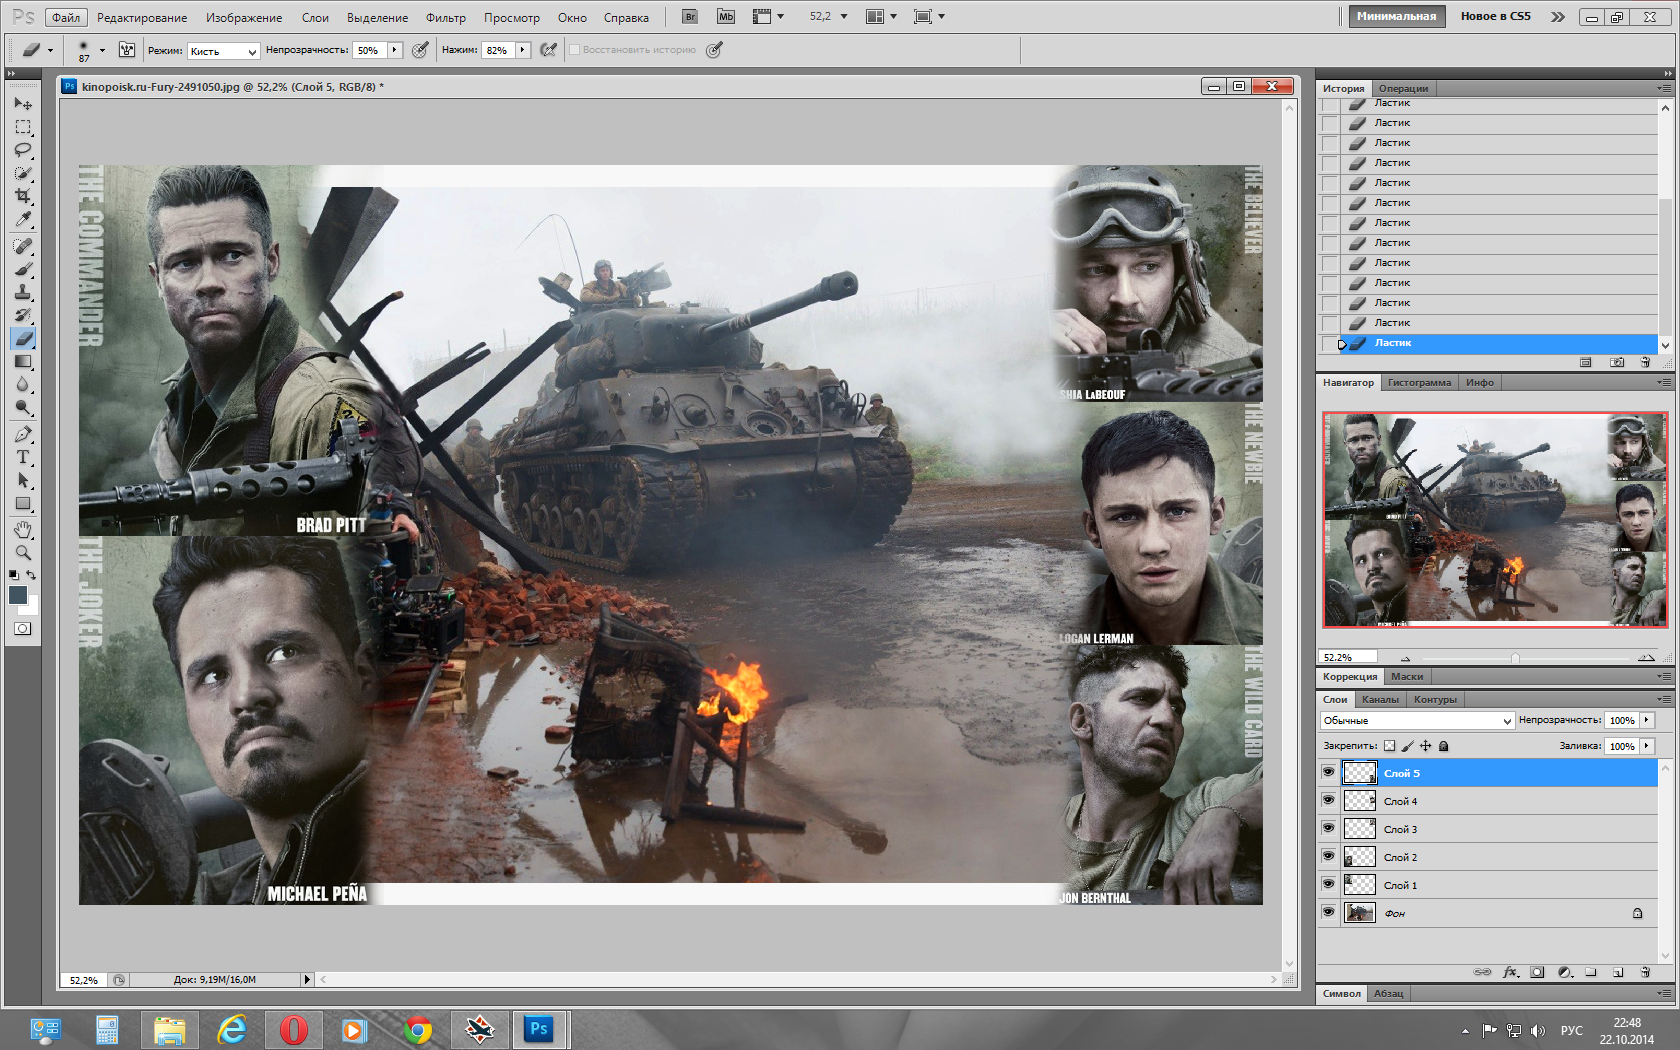Select the Crop tool
The image size is (1680, 1050).
23,196
